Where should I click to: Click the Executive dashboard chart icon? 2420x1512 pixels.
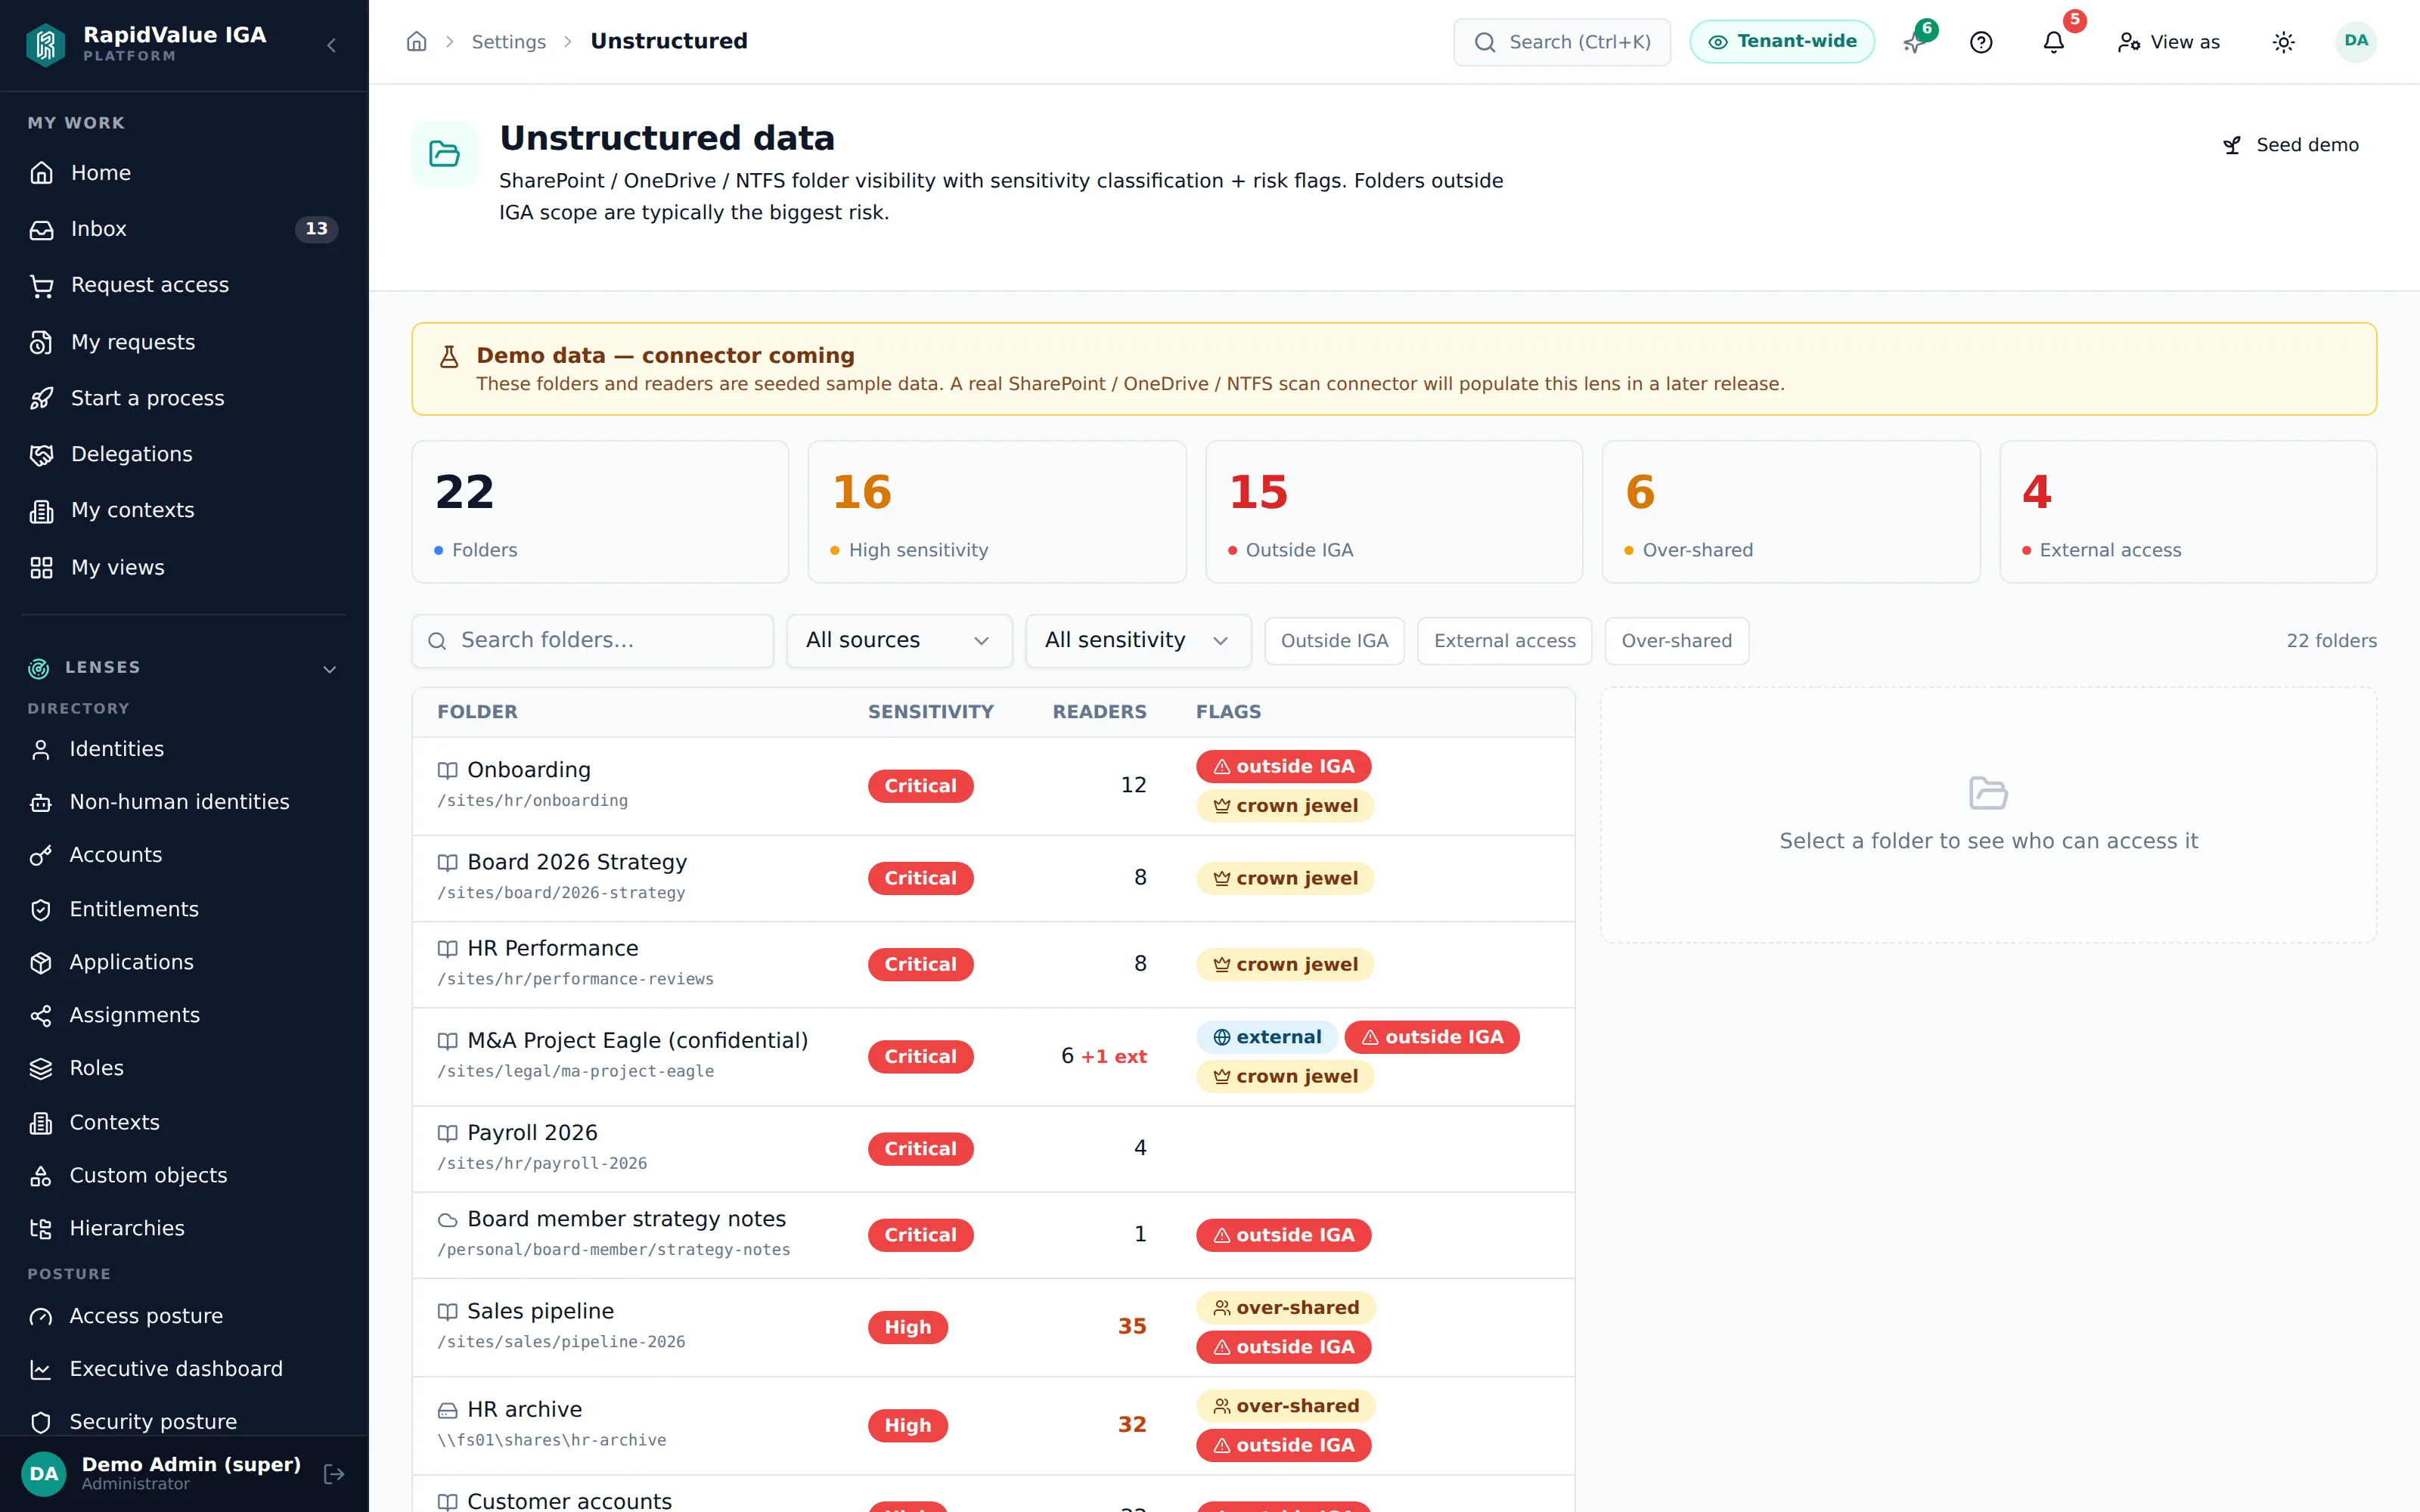click(40, 1369)
